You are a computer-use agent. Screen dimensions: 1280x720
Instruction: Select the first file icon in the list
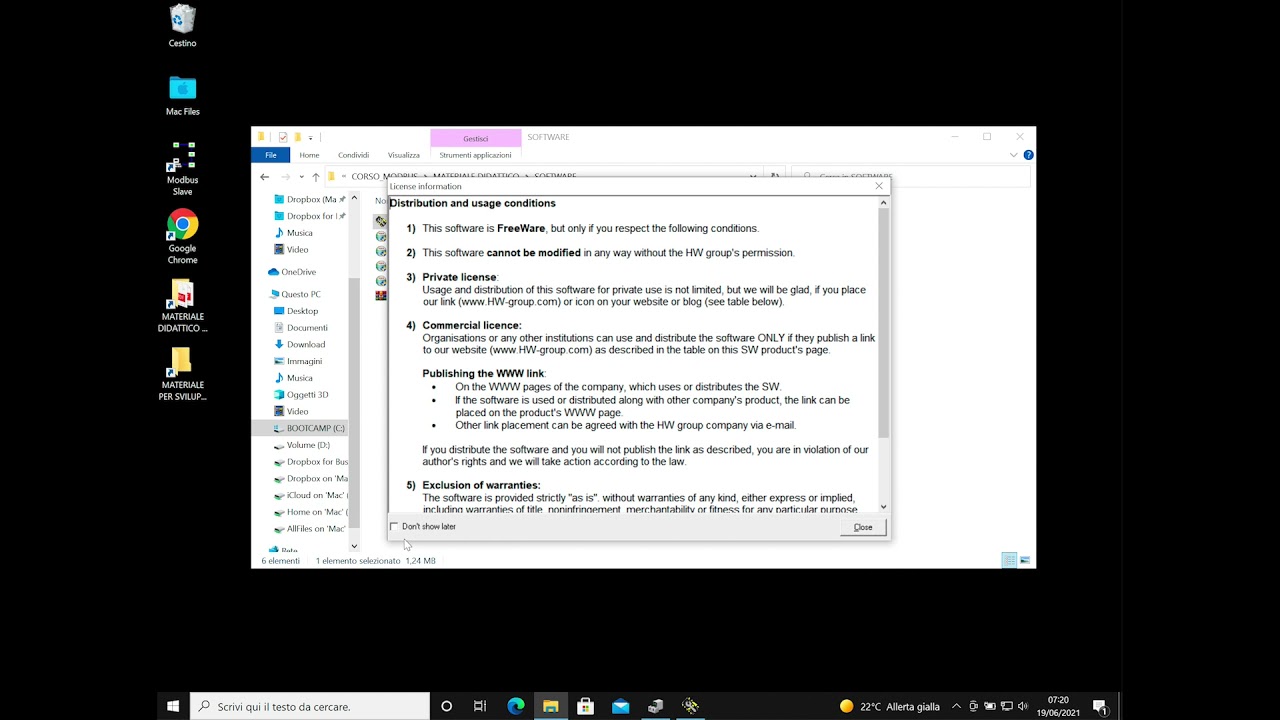[x=381, y=221]
